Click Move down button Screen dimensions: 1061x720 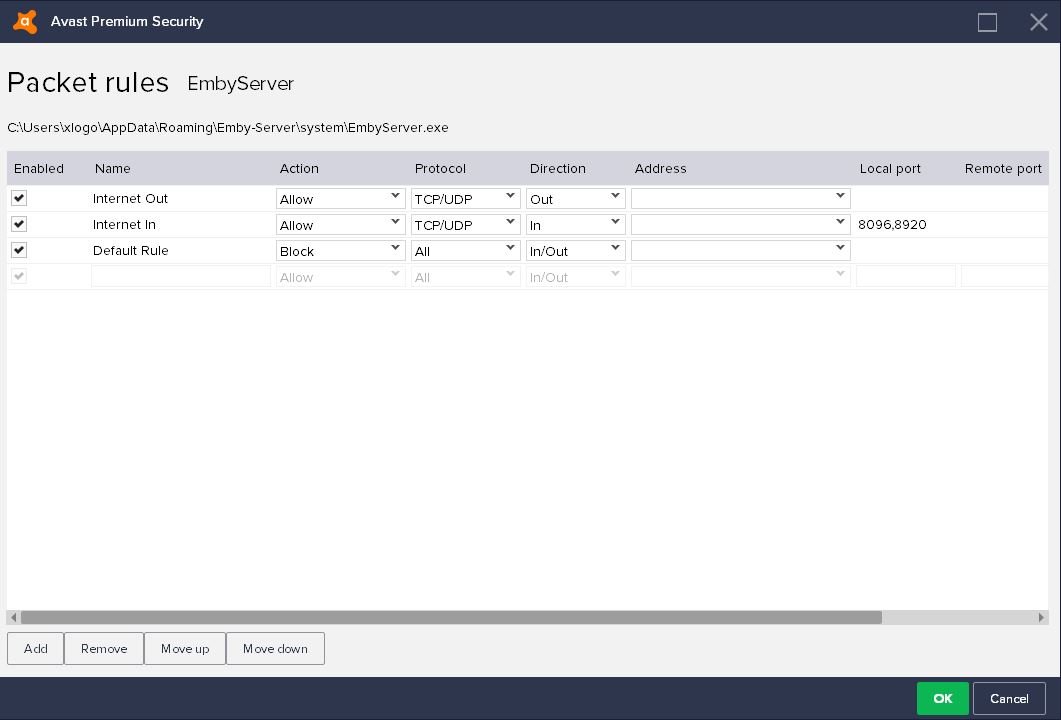[275, 648]
